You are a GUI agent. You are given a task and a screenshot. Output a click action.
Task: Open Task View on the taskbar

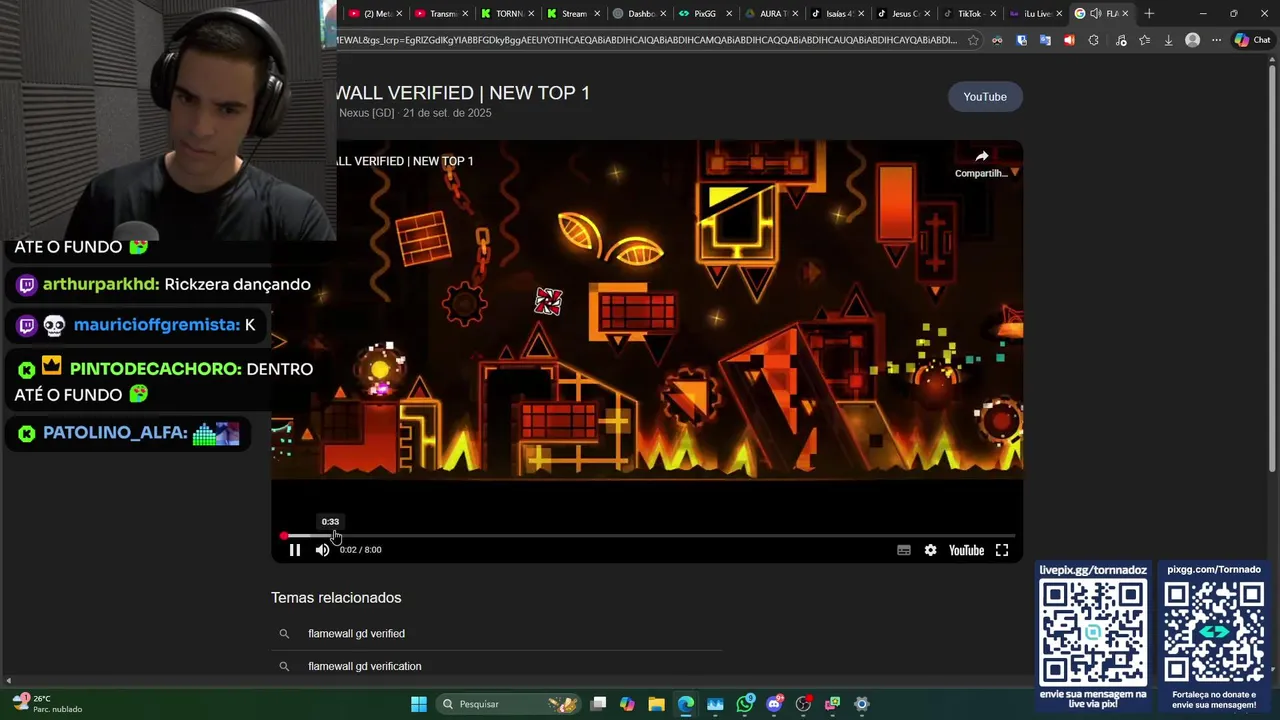(x=598, y=704)
